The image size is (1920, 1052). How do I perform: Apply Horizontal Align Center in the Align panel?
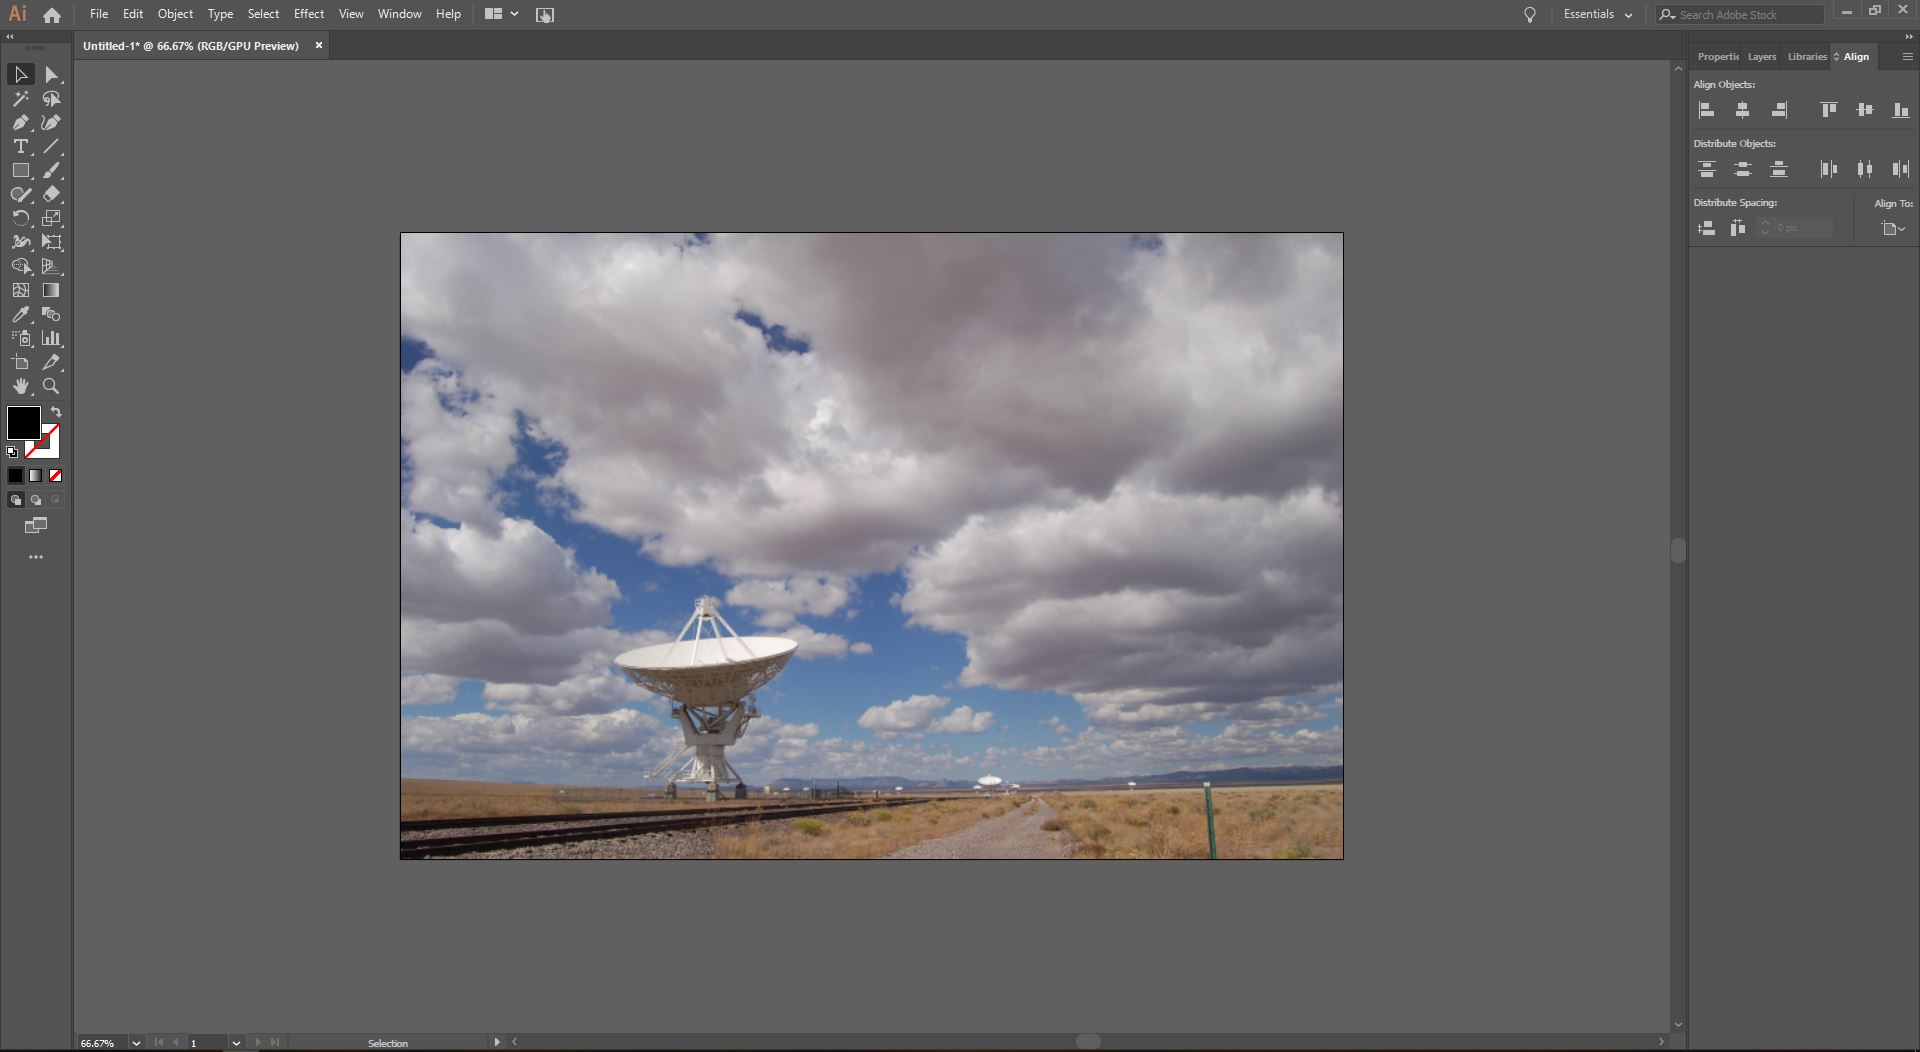(x=1742, y=110)
